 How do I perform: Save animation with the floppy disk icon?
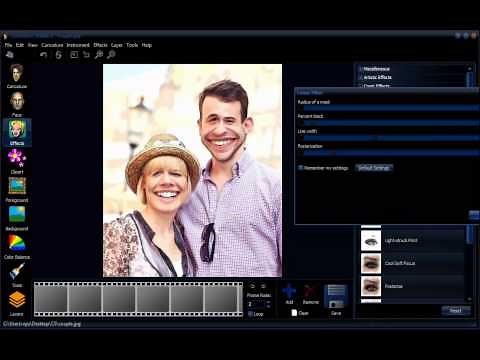point(336,296)
